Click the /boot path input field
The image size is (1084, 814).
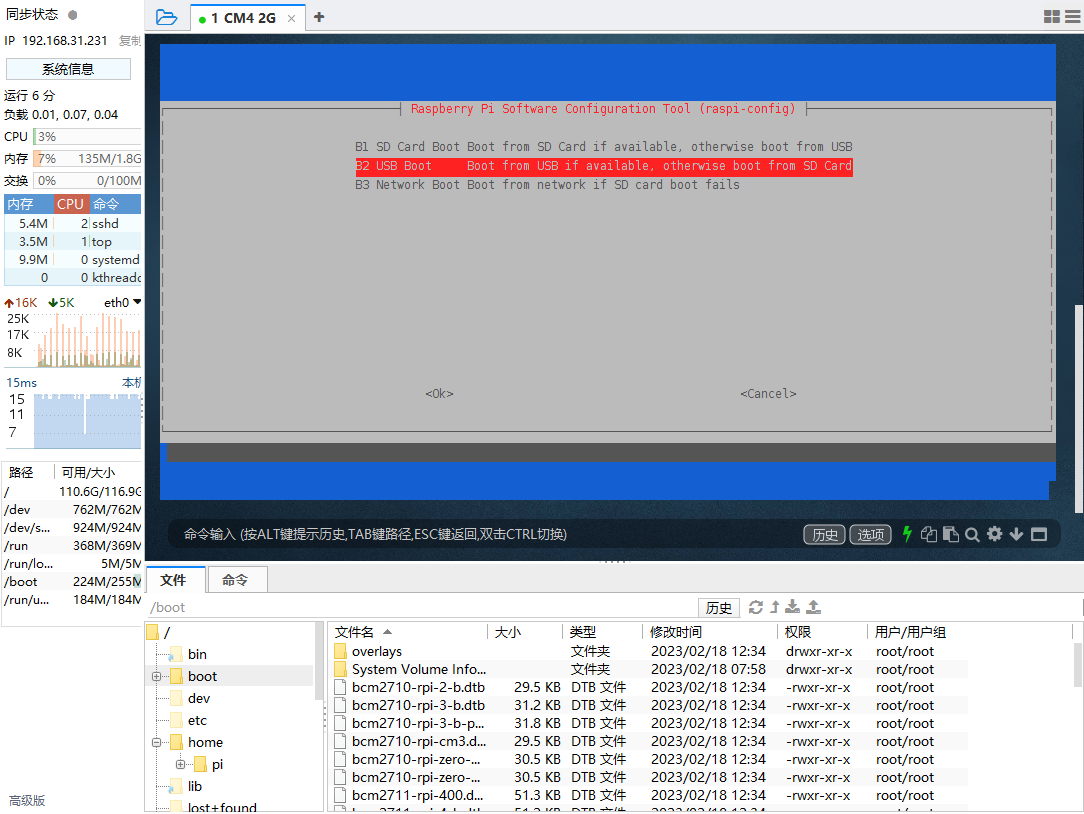[422, 607]
